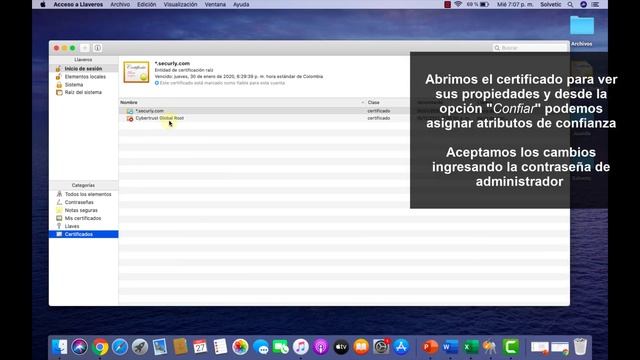Select Llaves category
The image size is (640, 360).
83,226
